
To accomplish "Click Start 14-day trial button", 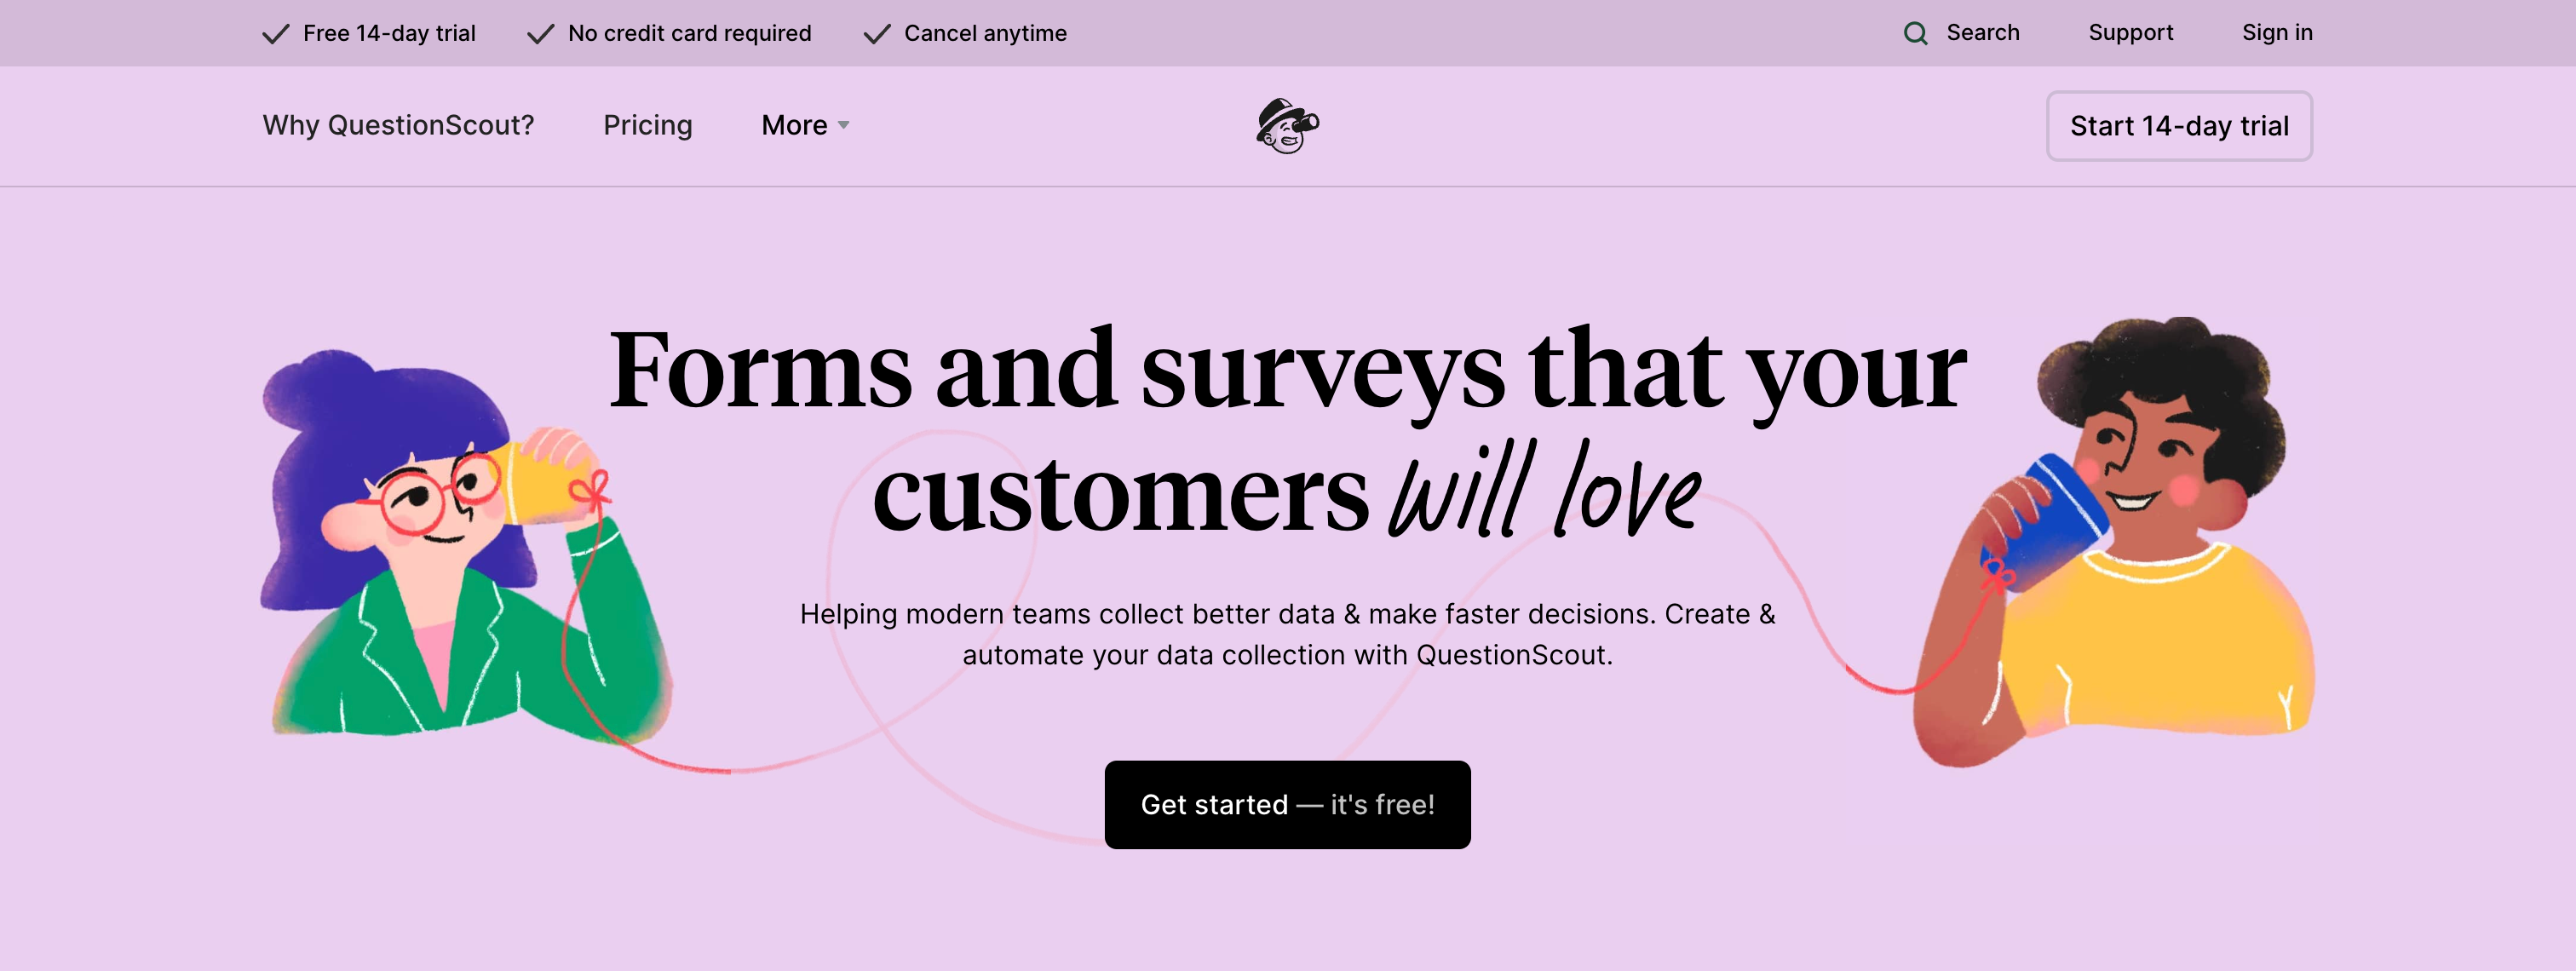I will pos(2179,126).
